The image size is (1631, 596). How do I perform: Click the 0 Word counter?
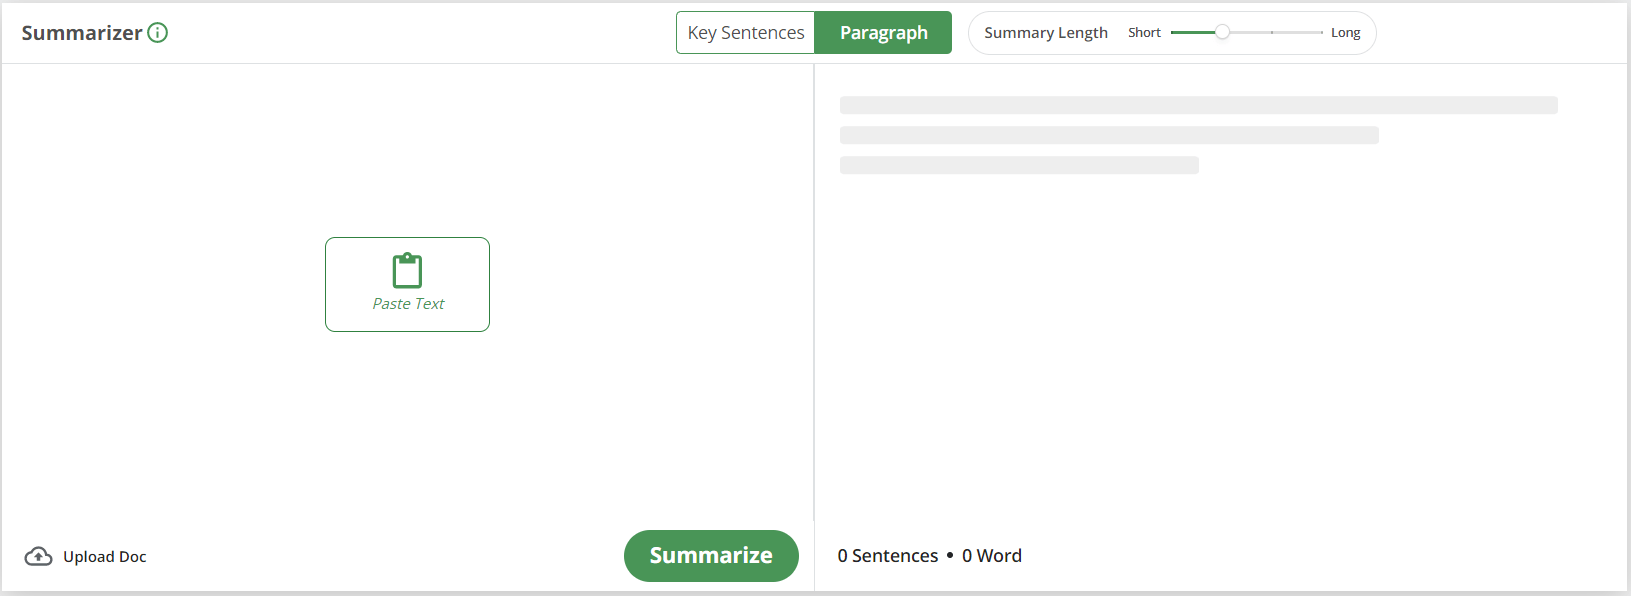point(992,555)
